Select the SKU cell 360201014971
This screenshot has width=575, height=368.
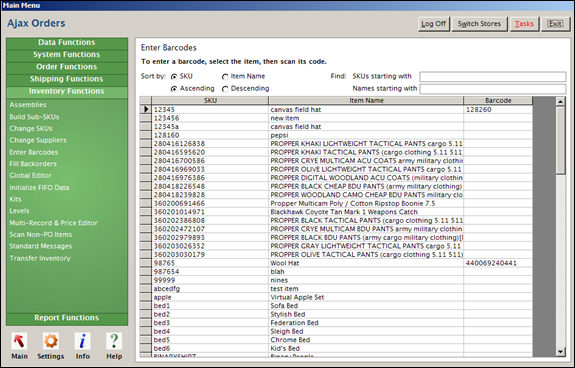(x=210, y=212)
